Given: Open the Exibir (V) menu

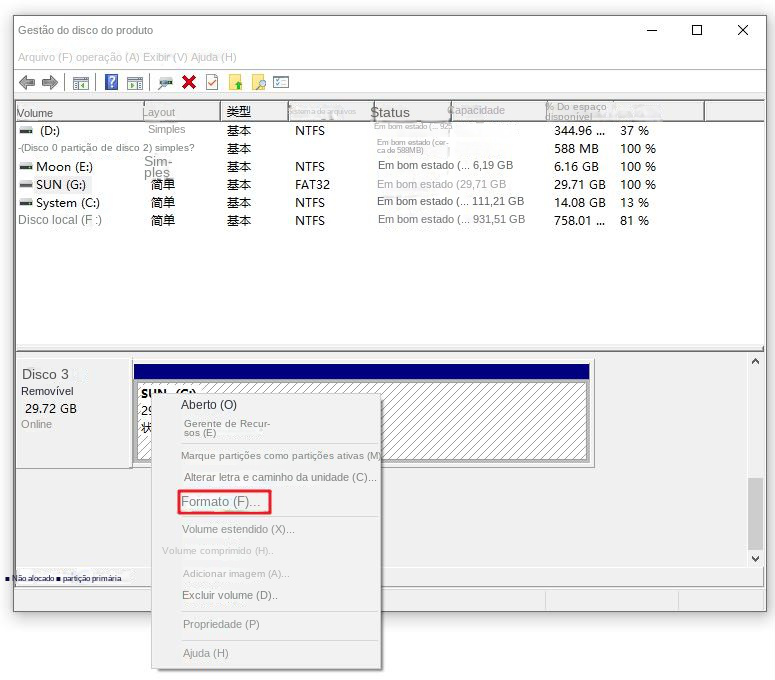Looking at the screenshot, I should [166, 57].
